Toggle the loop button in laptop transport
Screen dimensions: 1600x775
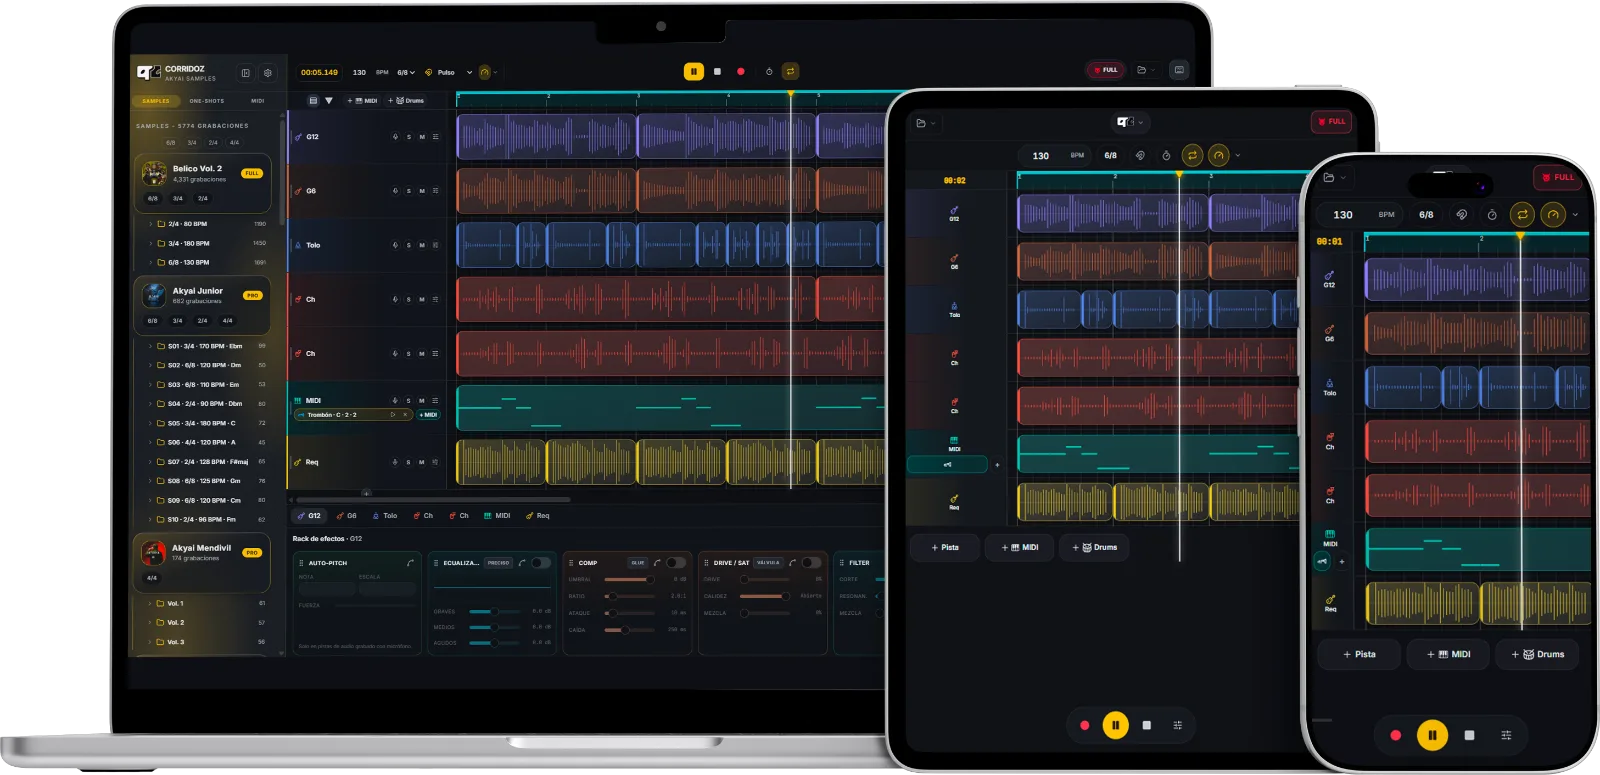click(790, 72)
